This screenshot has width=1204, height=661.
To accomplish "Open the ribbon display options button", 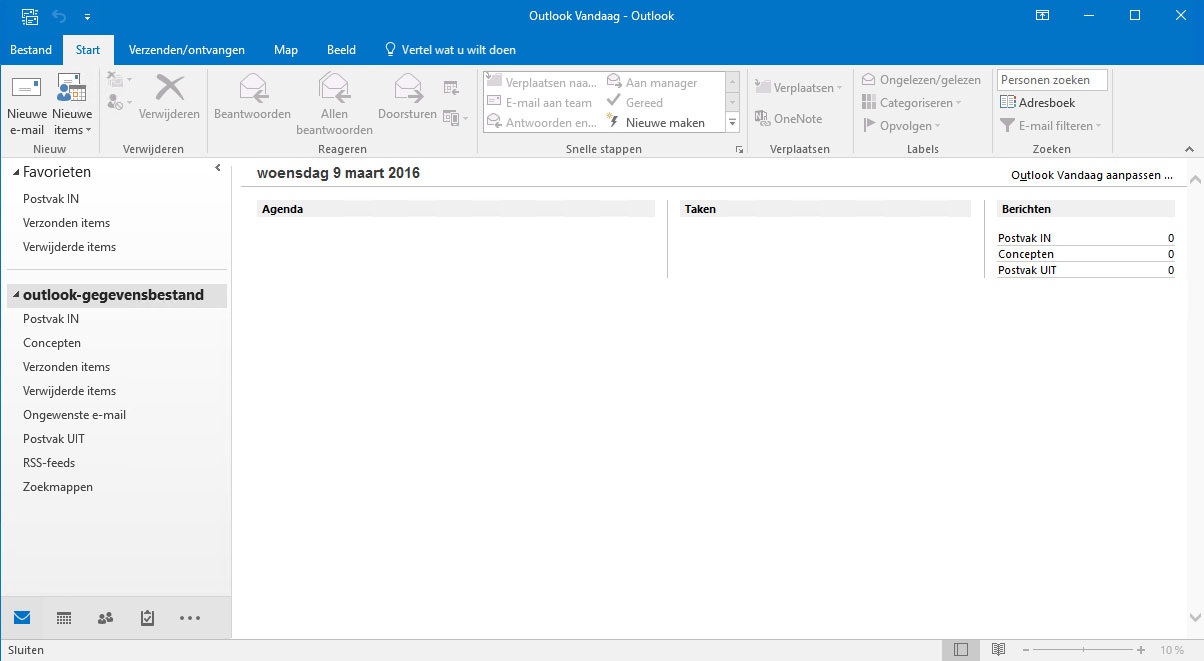I will click(x=1042, y=16).
